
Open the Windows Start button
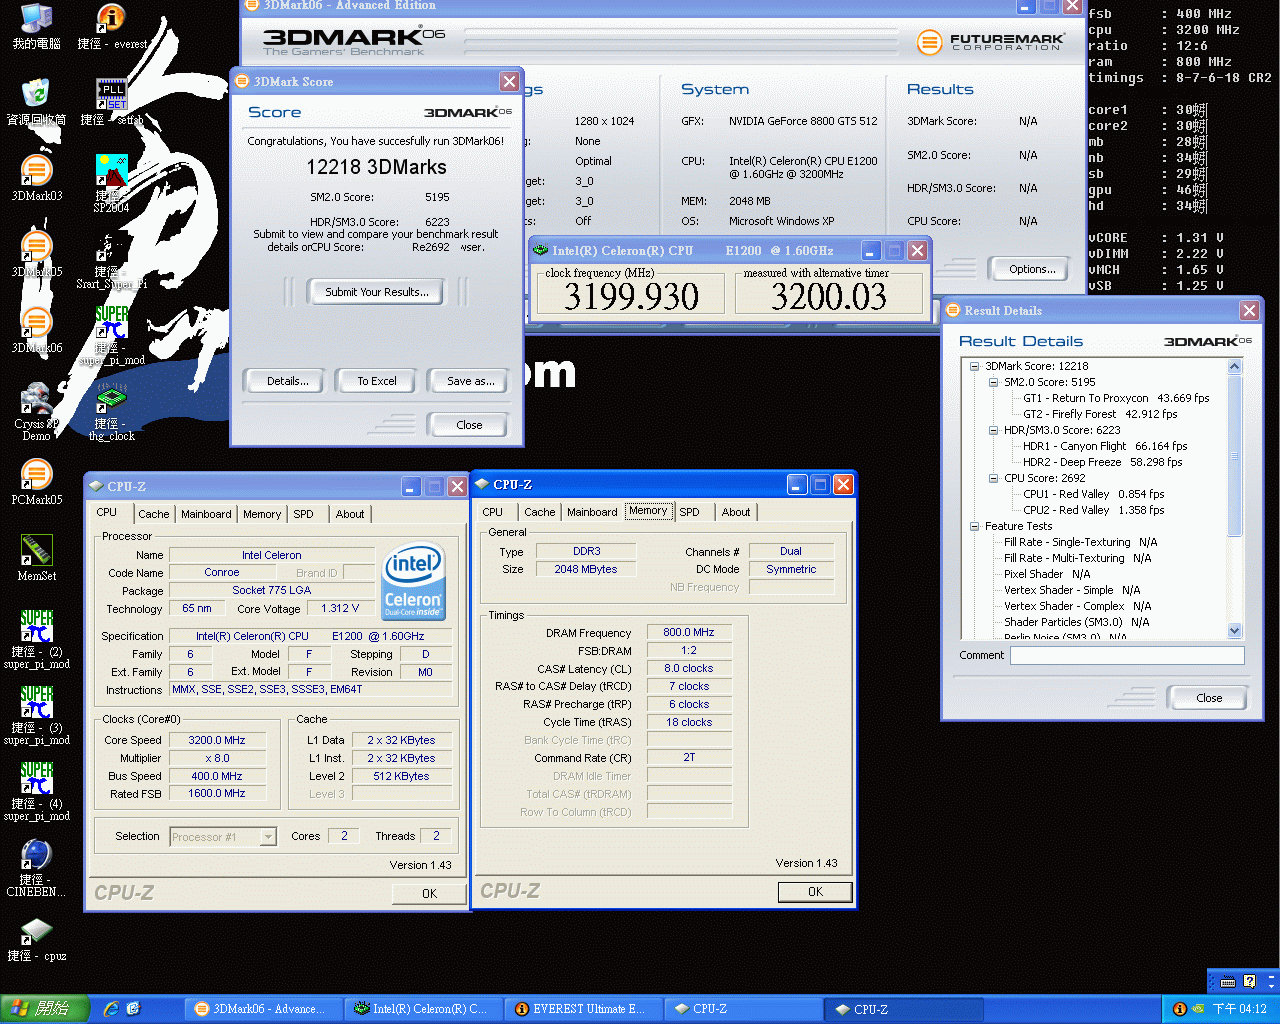pos(45,1009)
